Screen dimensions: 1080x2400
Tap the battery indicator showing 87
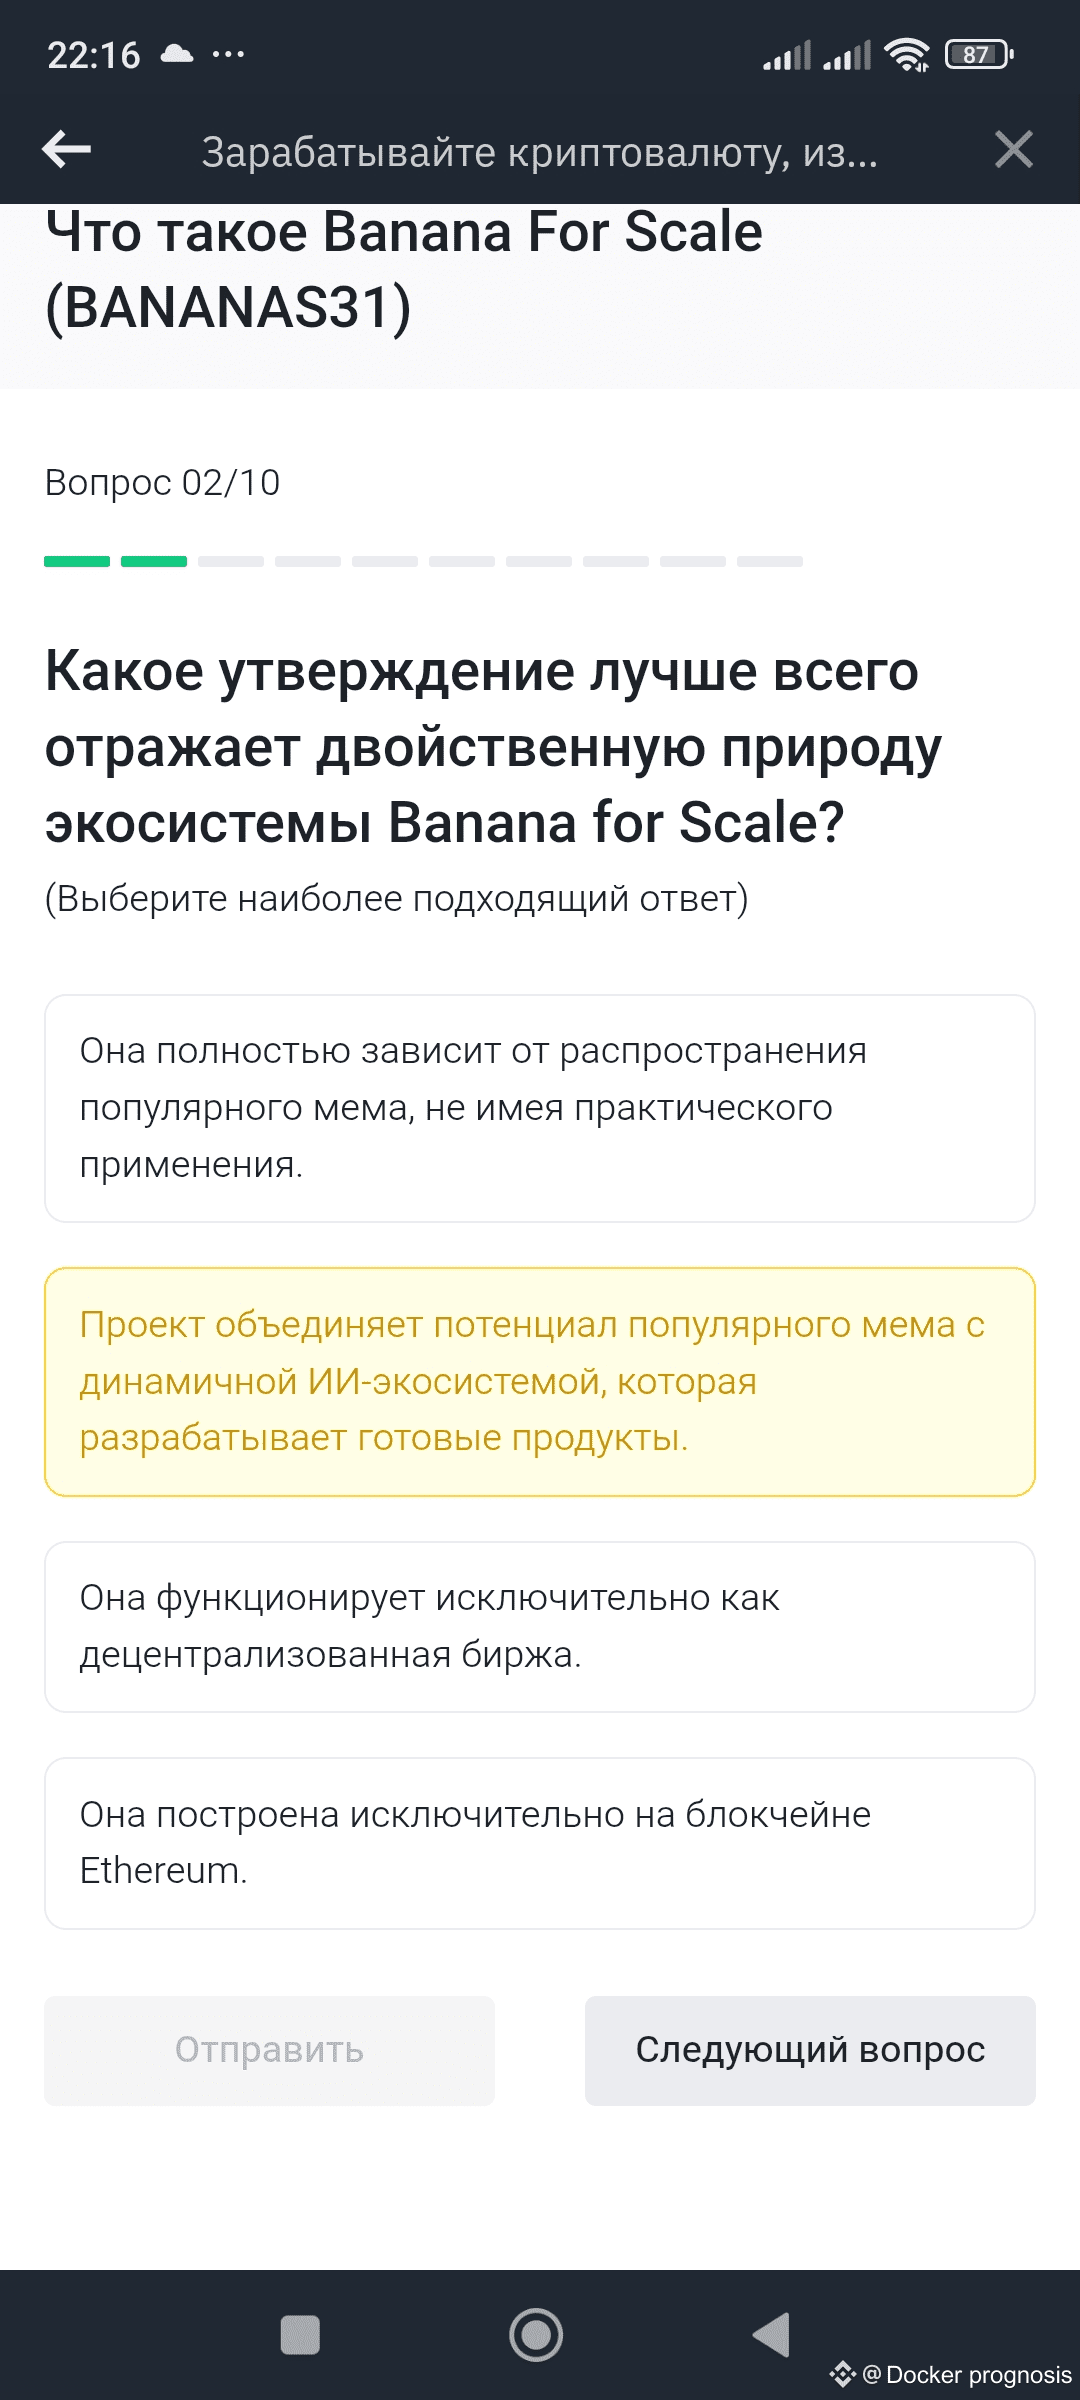tap(979, 55)
